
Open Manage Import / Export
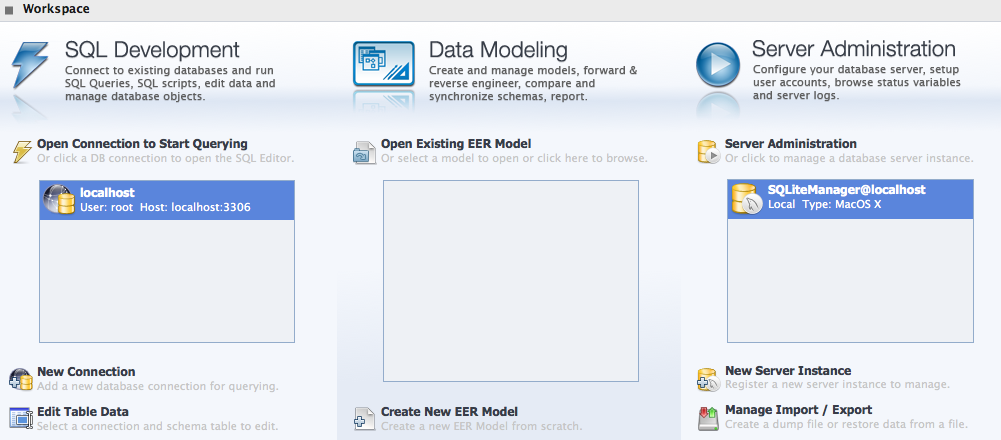click(799, 409)
